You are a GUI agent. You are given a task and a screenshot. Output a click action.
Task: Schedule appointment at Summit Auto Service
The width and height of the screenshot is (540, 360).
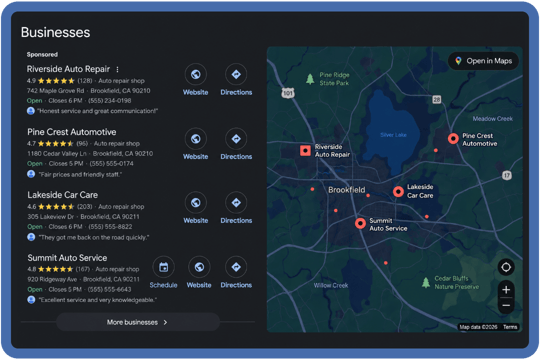(x=164, y=267)
